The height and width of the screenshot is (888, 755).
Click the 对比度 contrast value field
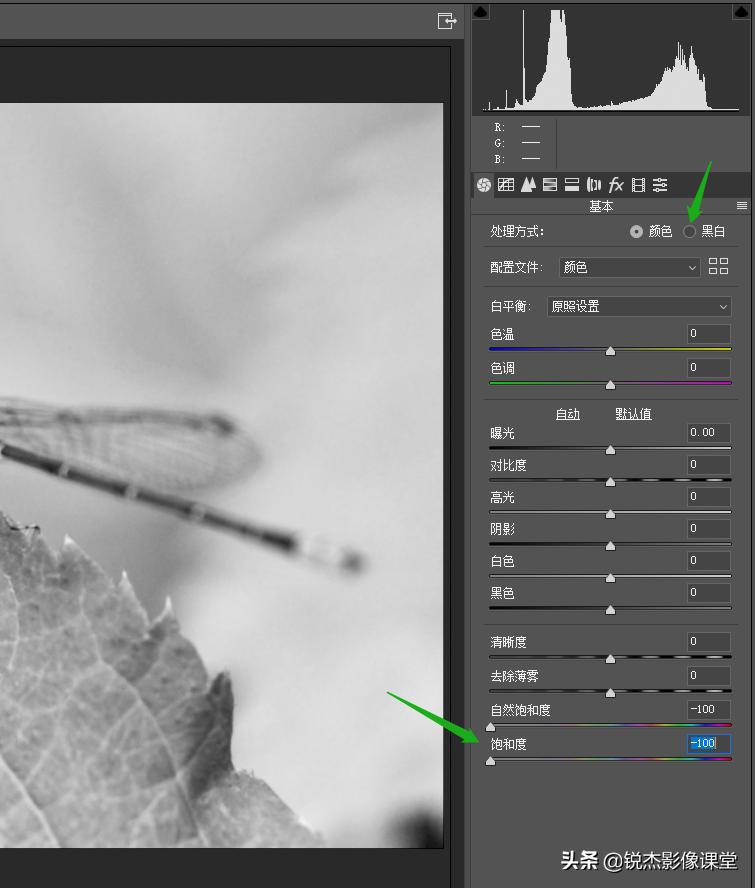coord(708,464)
